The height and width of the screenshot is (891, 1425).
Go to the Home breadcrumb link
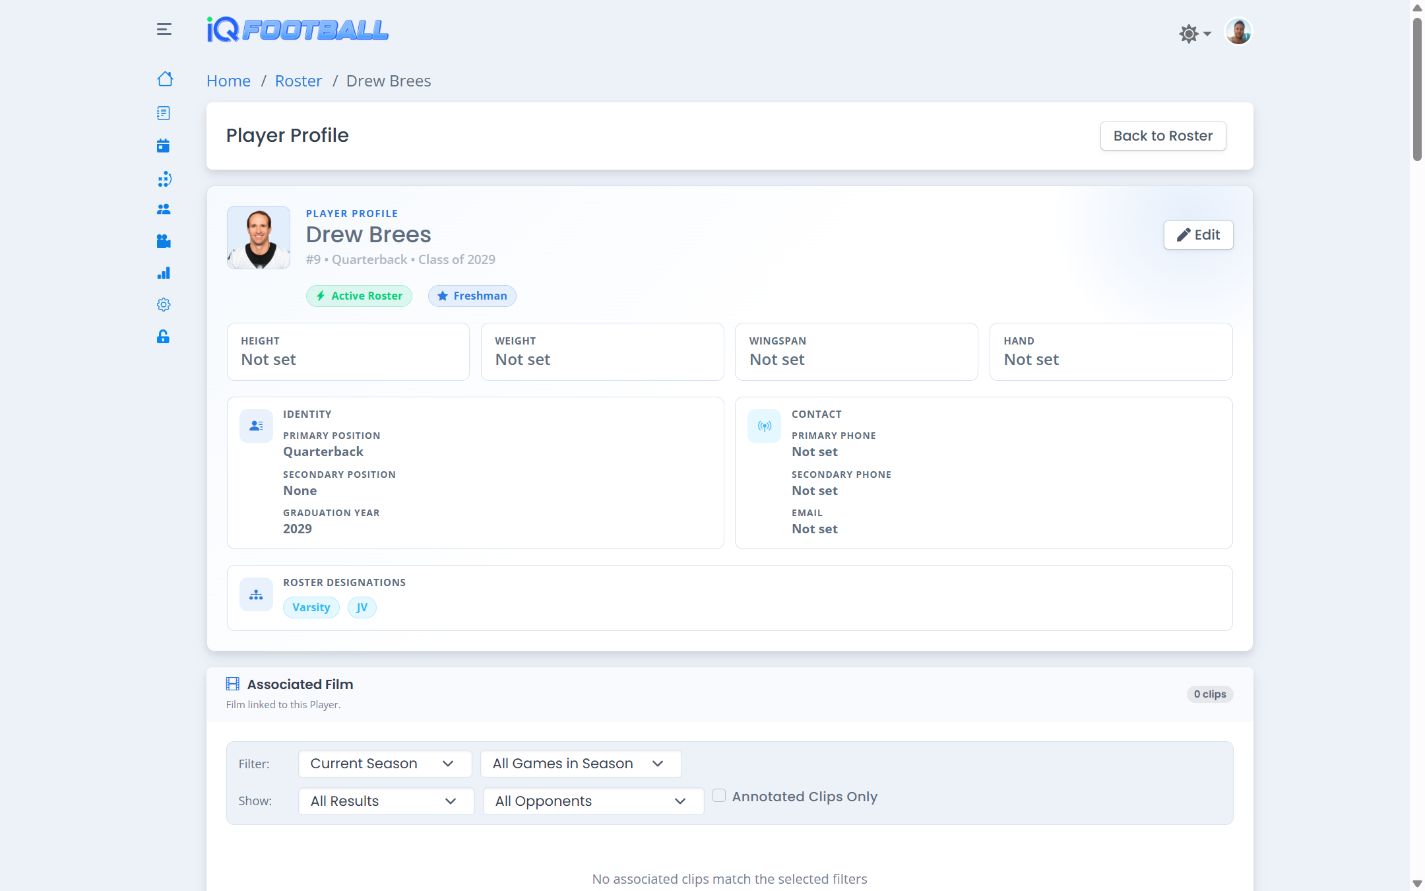[228, 81]
